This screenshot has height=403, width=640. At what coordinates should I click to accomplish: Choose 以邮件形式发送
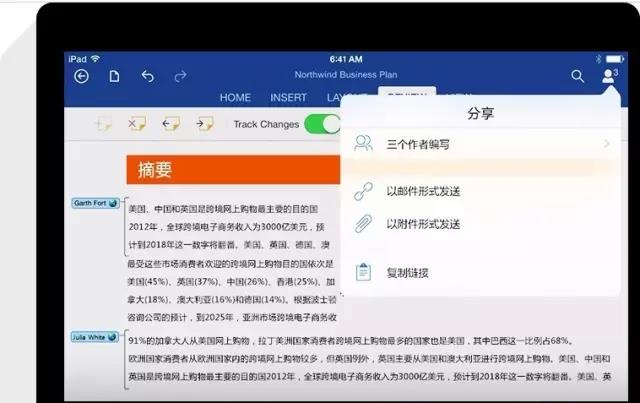(x=423, y=191)
